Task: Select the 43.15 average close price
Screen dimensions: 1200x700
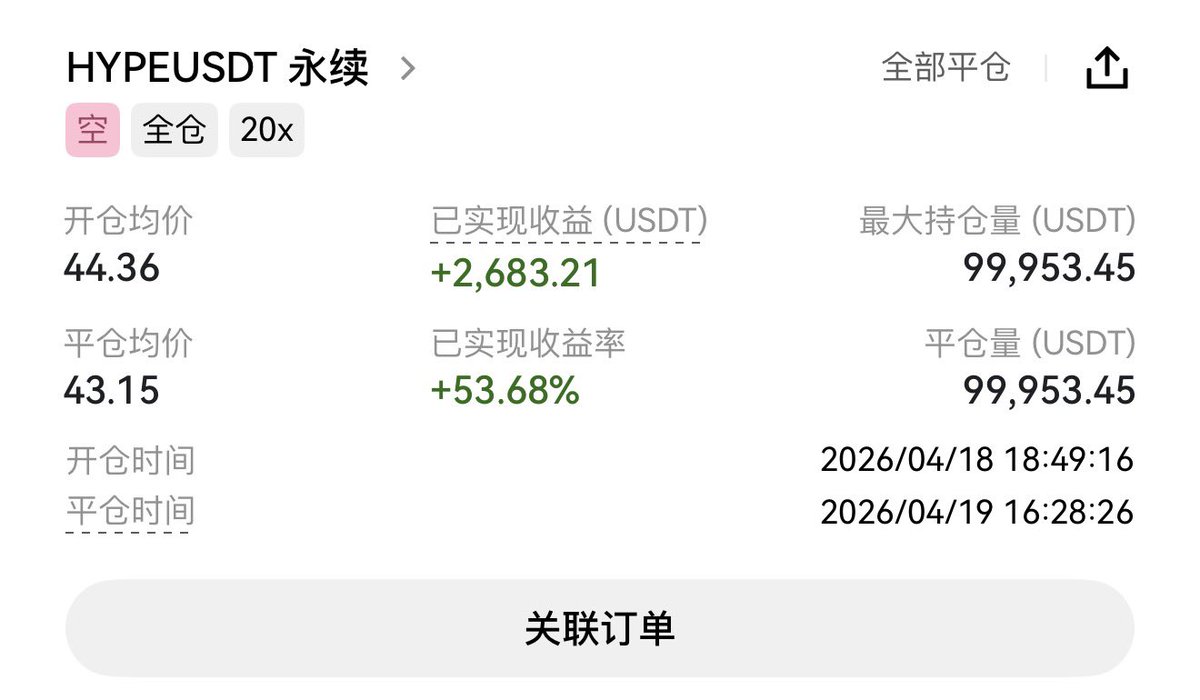Action: click(112, 390)
